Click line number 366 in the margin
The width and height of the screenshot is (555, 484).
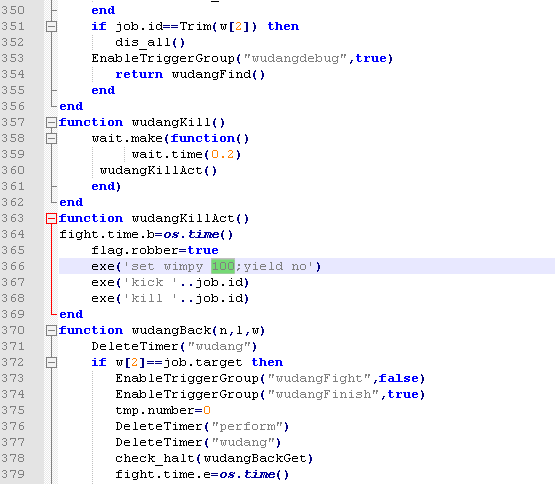13,266
